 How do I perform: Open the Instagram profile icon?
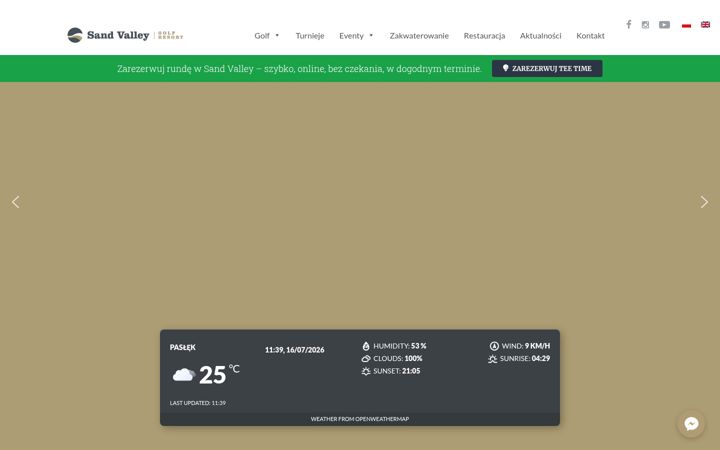click(x=645, y=25)
